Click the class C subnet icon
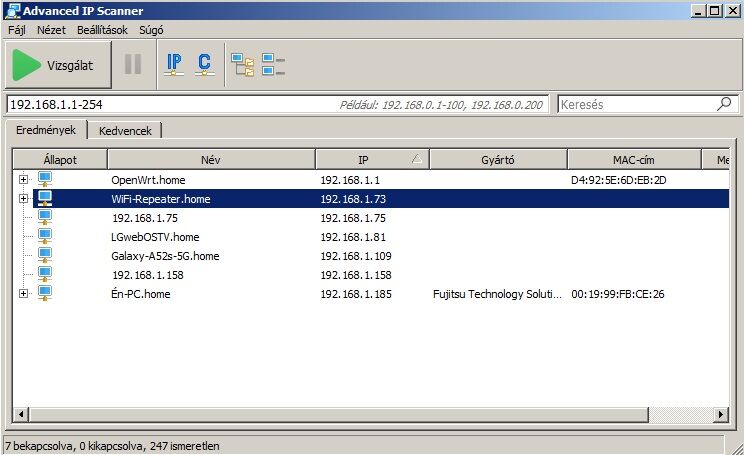 pyautogui.click(x=205, y=64)
